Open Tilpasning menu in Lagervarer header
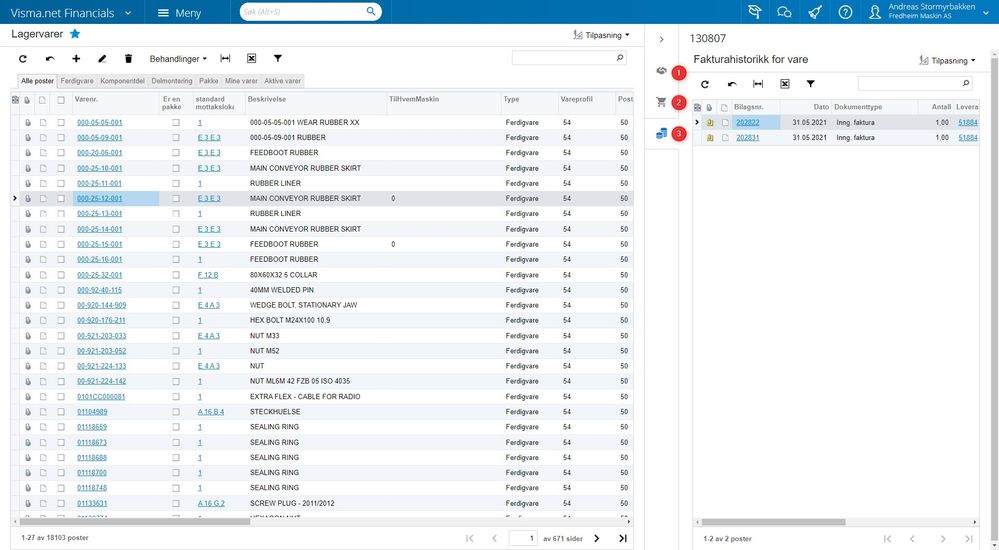This screenshot has width=999, height=550. click(601, 35)
